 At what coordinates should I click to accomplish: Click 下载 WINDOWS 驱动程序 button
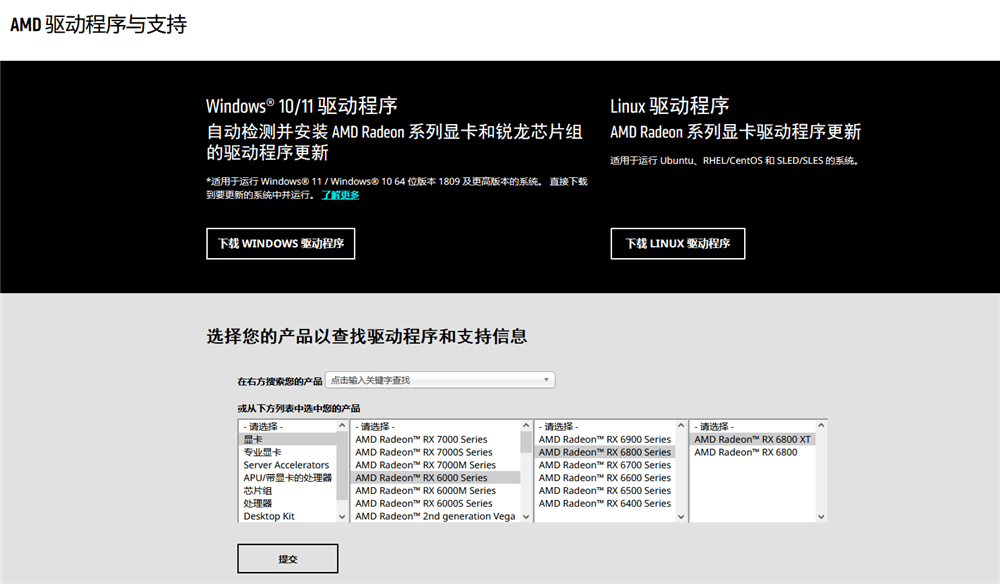280,243
